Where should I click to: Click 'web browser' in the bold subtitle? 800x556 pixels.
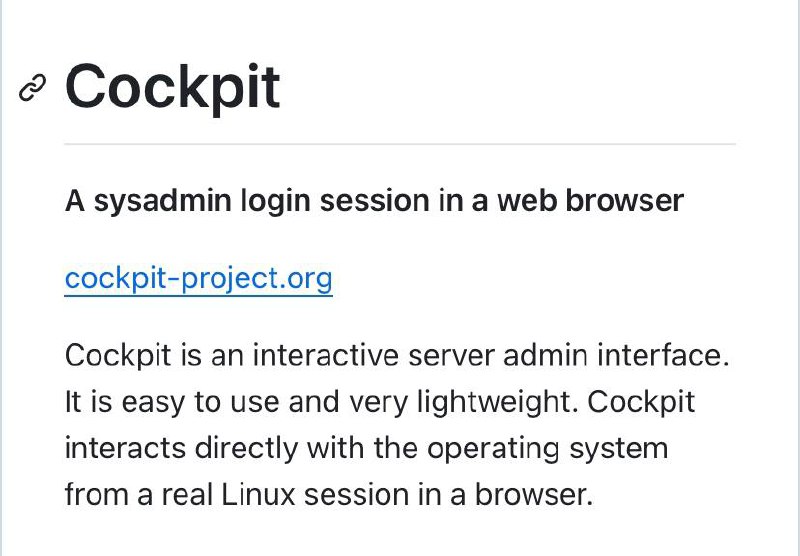pos(590,200)
